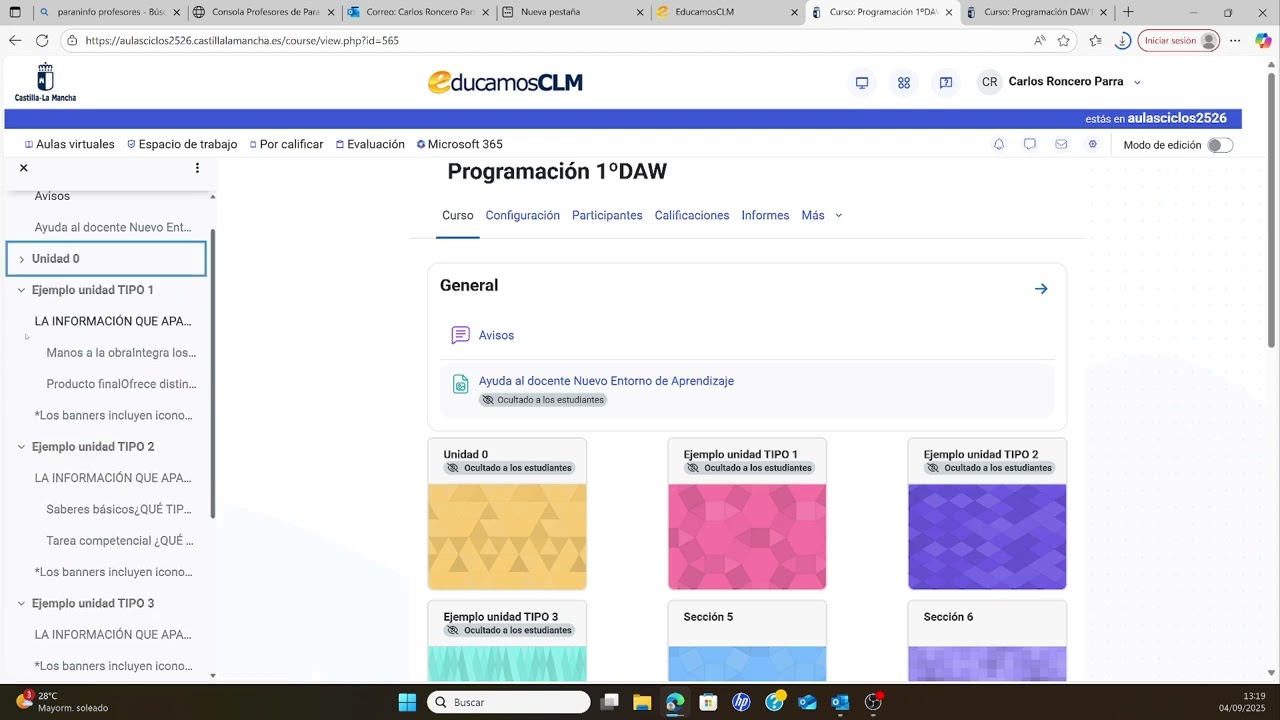The height and width of the screenshot is (720, 1280).
Task: Open Outlook from the taskbar
Action: [840, 702]
